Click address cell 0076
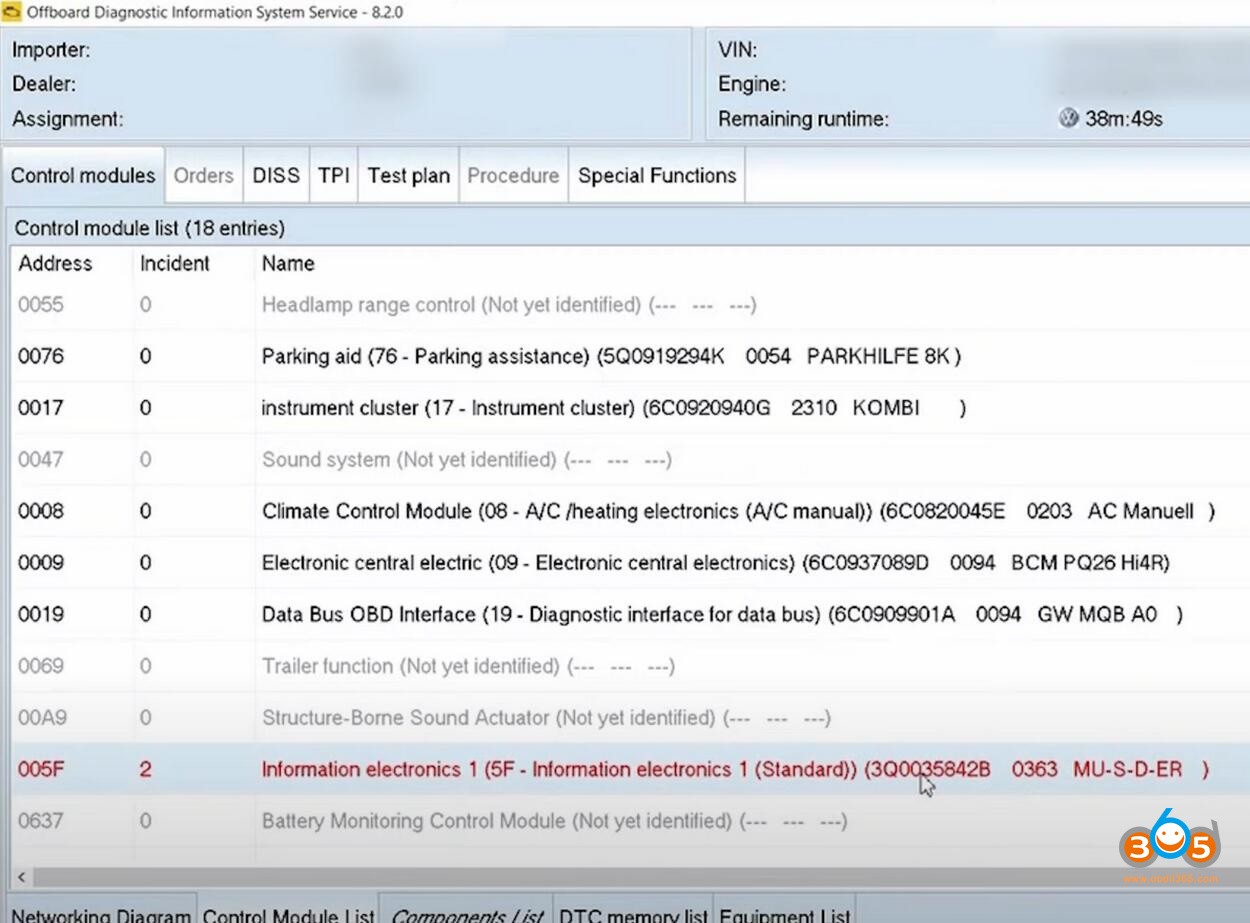This screenshot has height=923, width=1250. 41,356
